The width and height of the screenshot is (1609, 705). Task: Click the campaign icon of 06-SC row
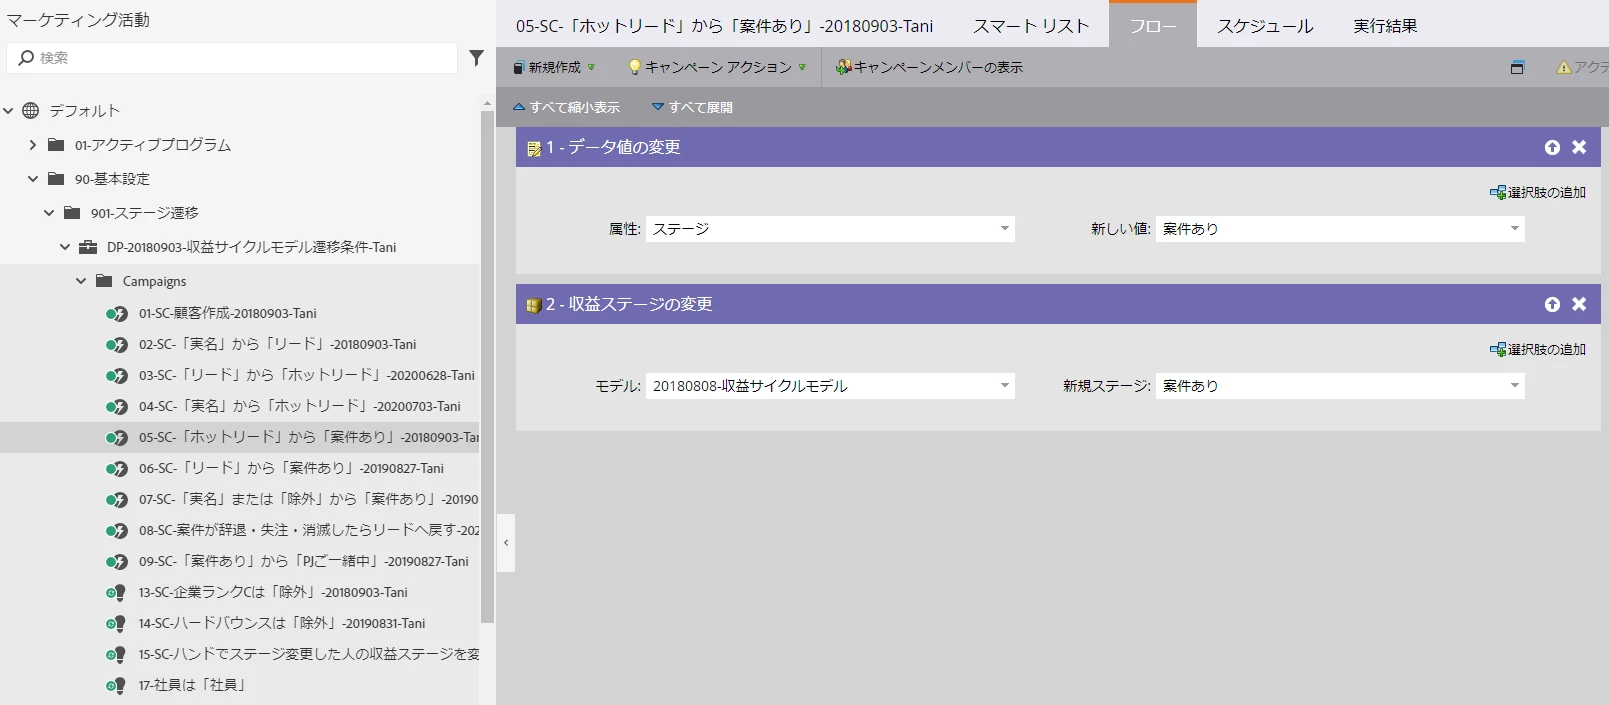pyautogui.click(x=117, y=469)
